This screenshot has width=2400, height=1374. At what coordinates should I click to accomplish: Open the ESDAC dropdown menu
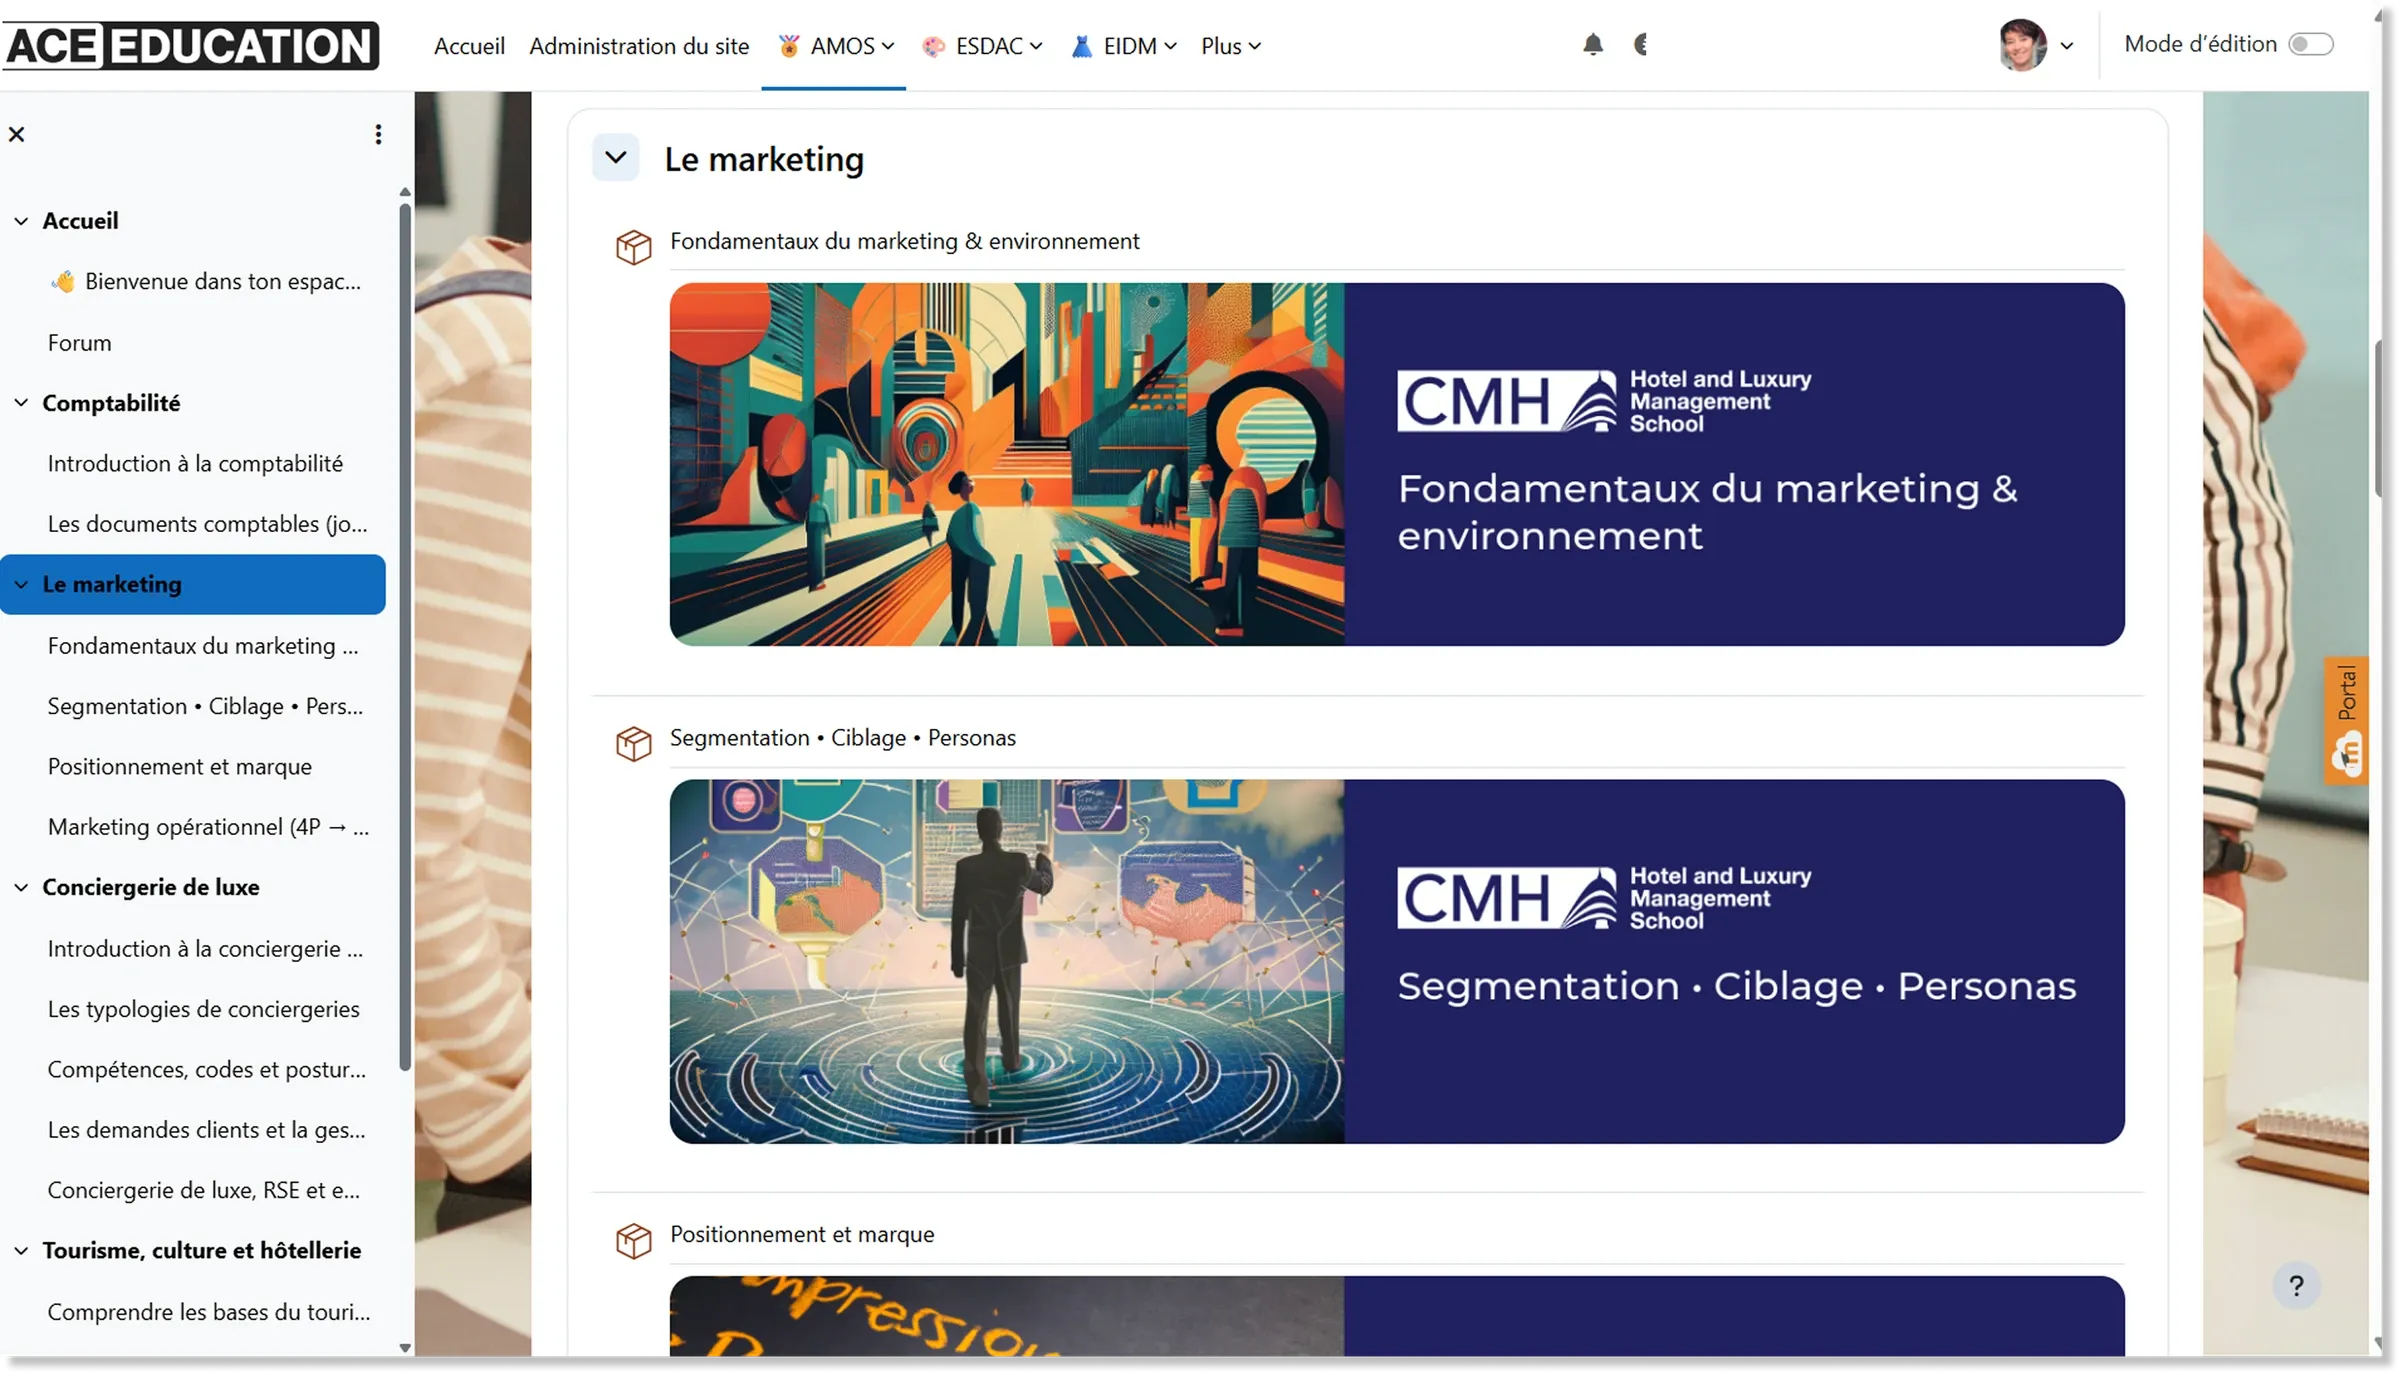click(x=982, y=46)
